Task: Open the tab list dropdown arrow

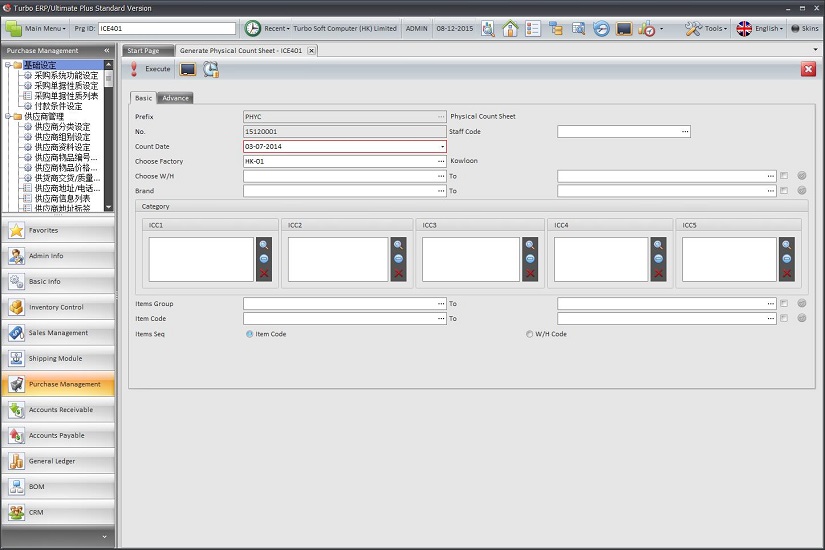Action: tap(816, 50)
